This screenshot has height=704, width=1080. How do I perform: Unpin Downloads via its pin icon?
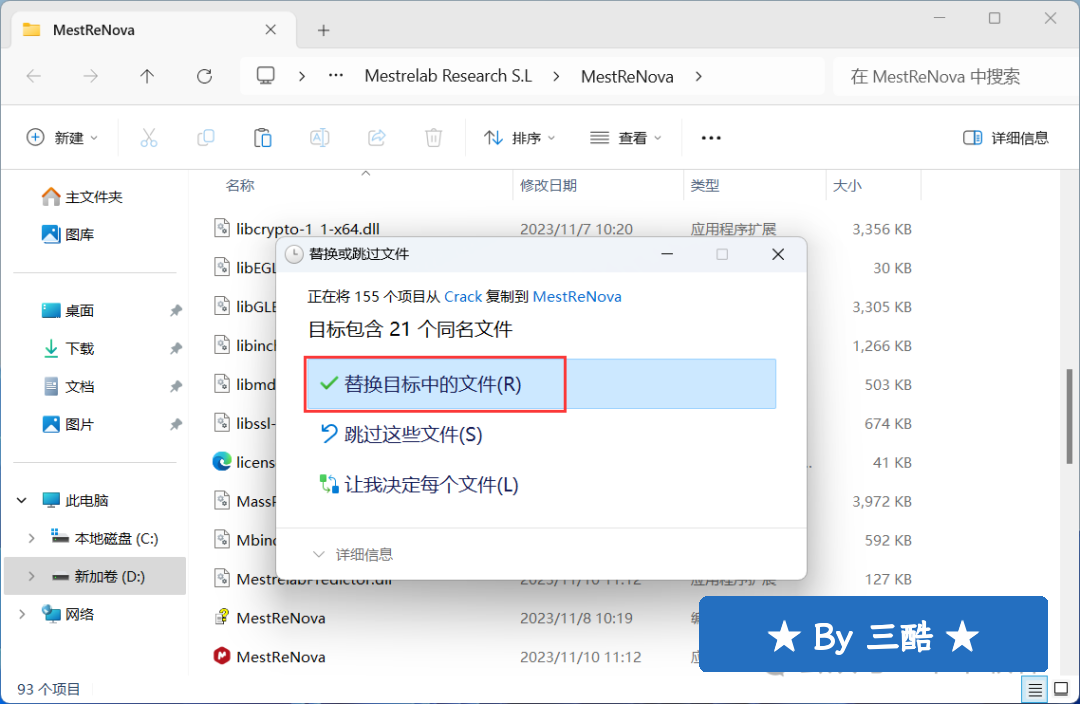[x=176, y=349]
